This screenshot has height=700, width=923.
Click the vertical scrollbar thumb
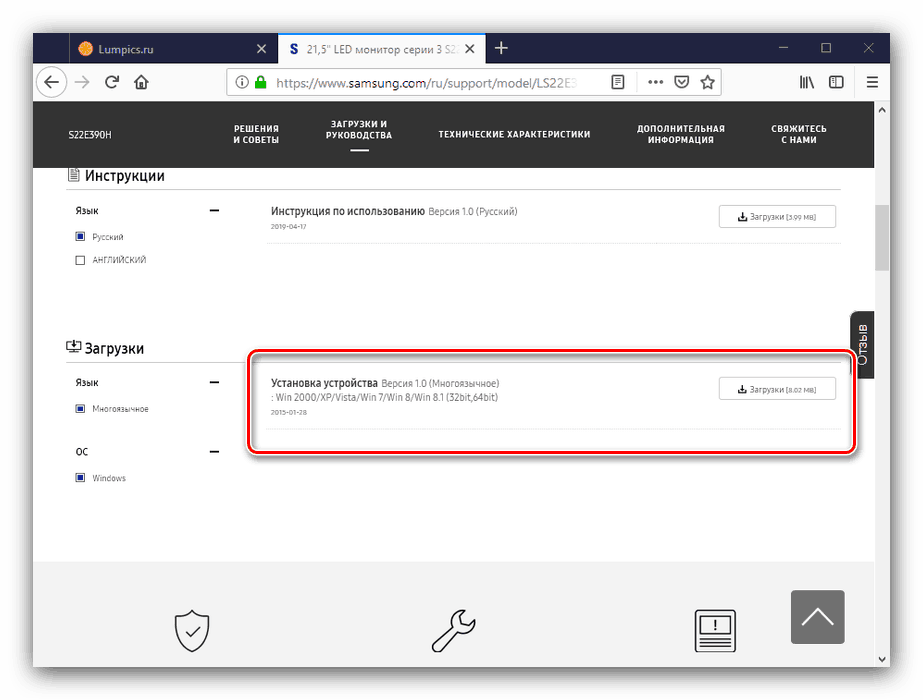click(882, 238)
